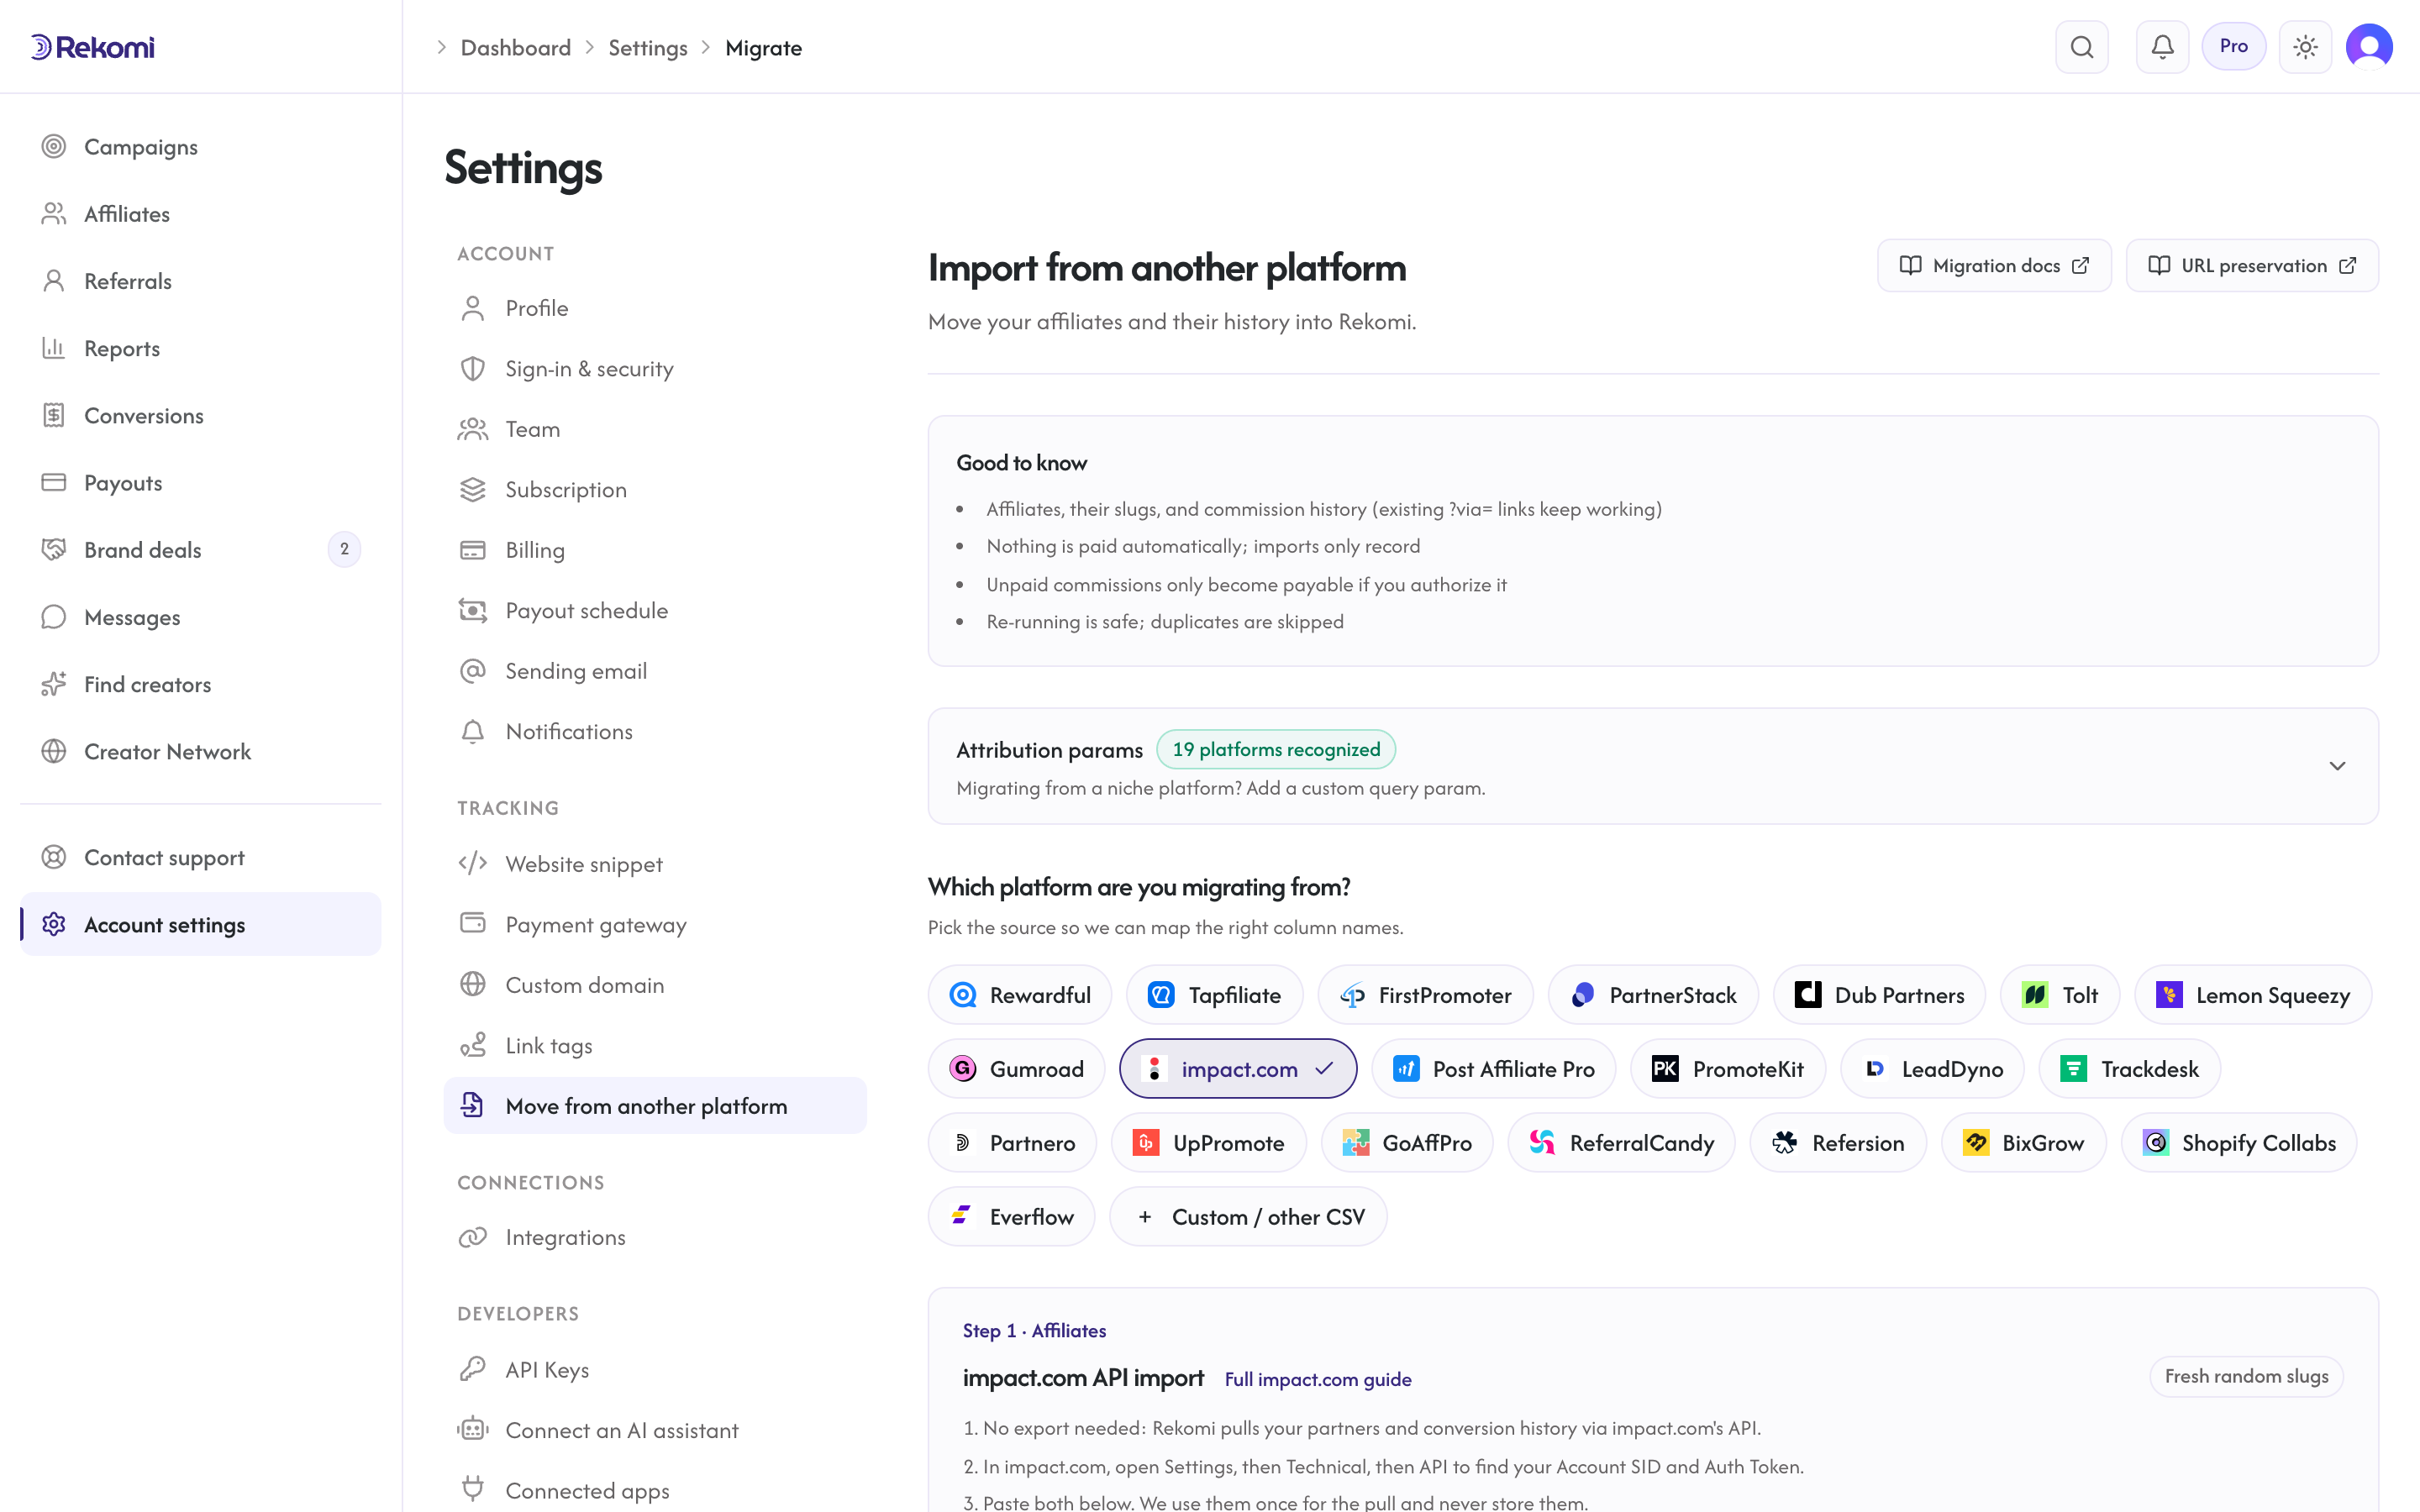This screenshot has width=2420, height=1512.
Task: Choose Custom / other CSV option
Action: tap(1248, 1217)
